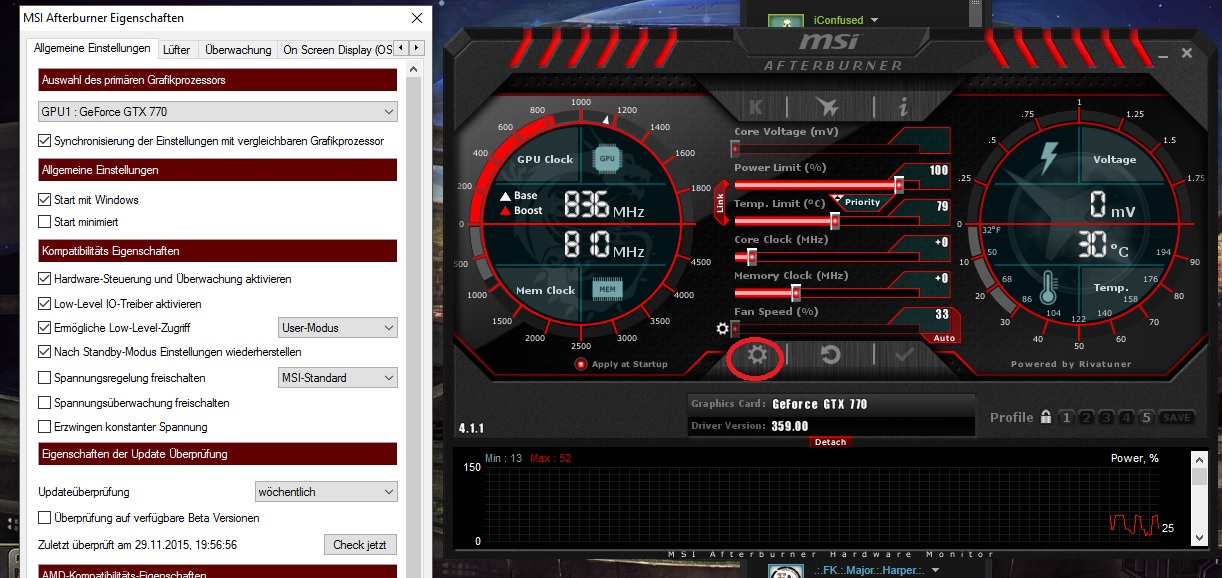Switch to the On Screen Display tab

pyautogui.click(x=337, y=49)
